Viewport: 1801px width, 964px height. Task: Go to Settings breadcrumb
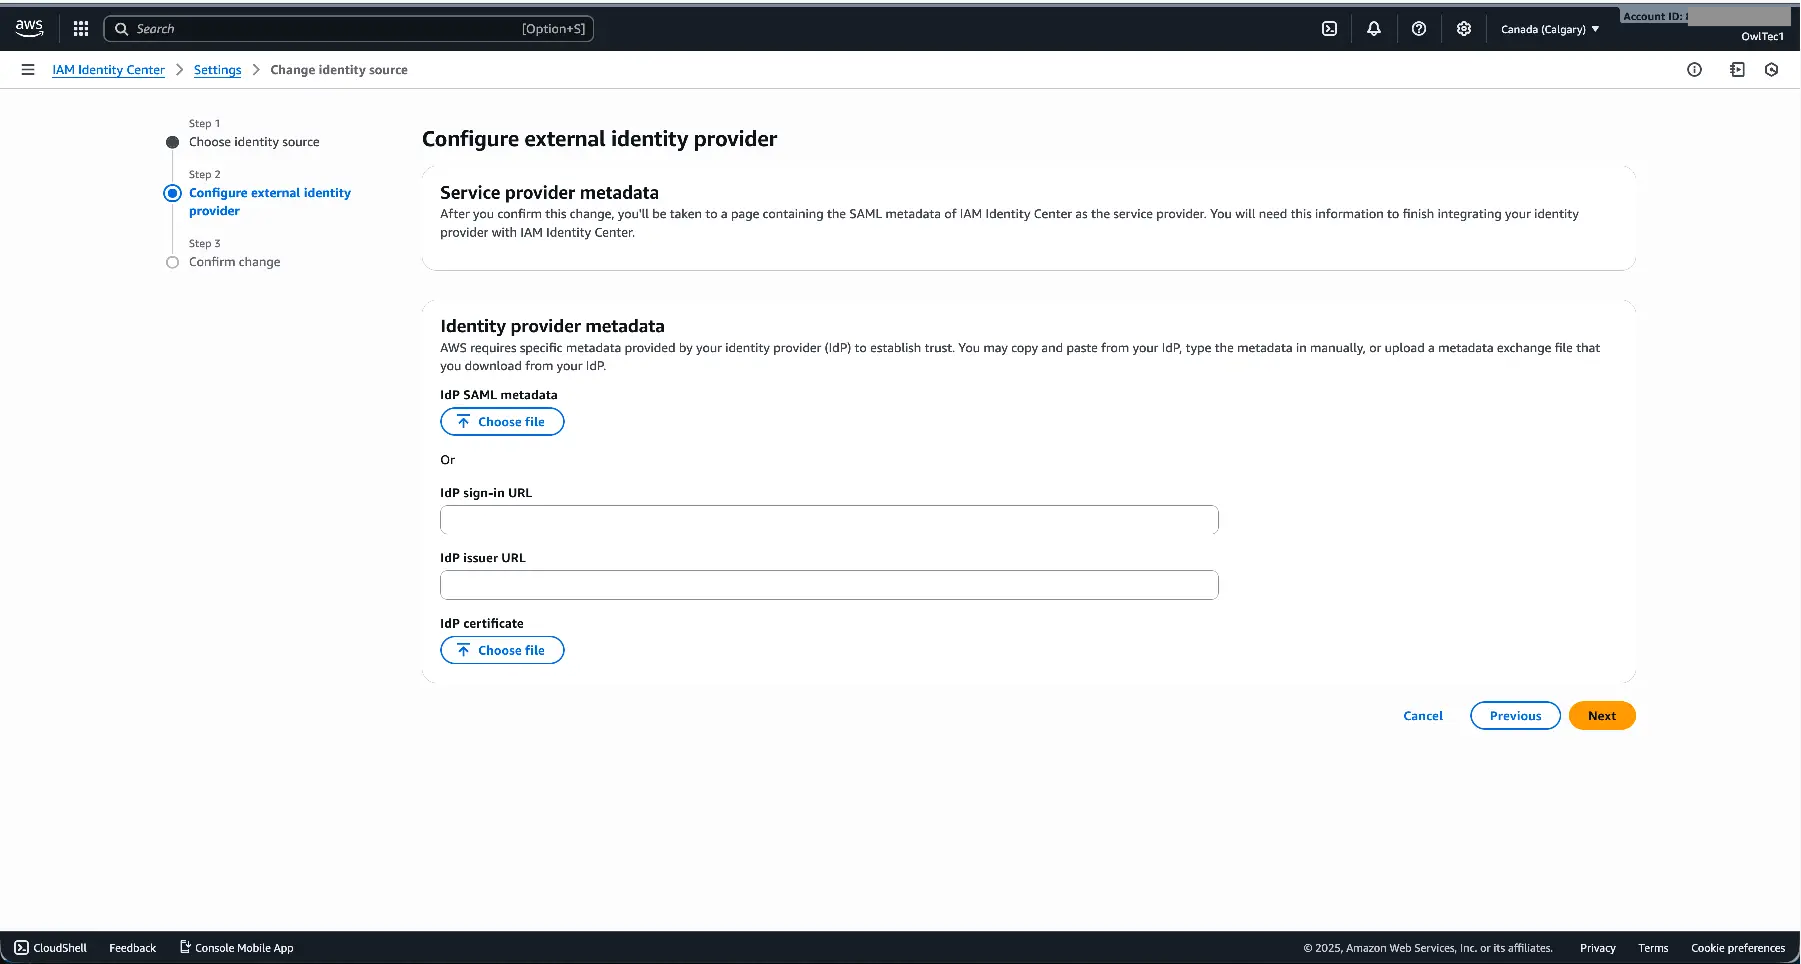click(217, 70)
